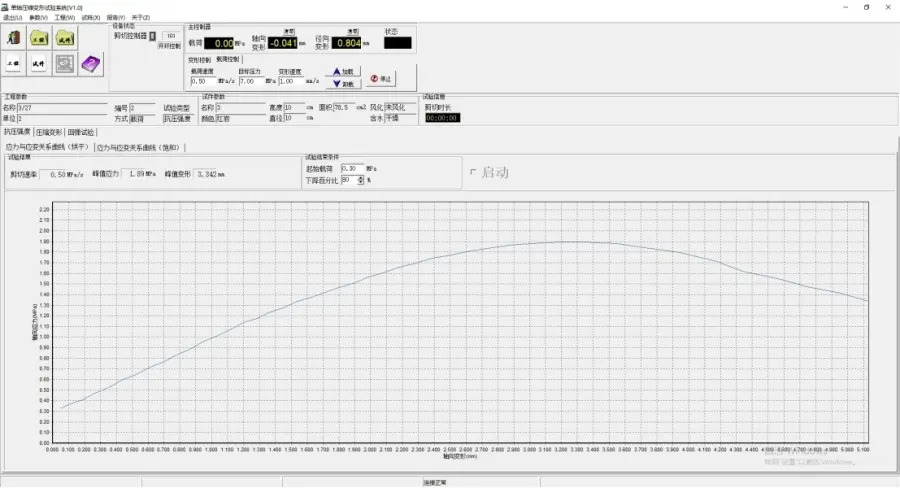
Task: Click the shear controller status indicator
Action: click(x=153, y=36)
